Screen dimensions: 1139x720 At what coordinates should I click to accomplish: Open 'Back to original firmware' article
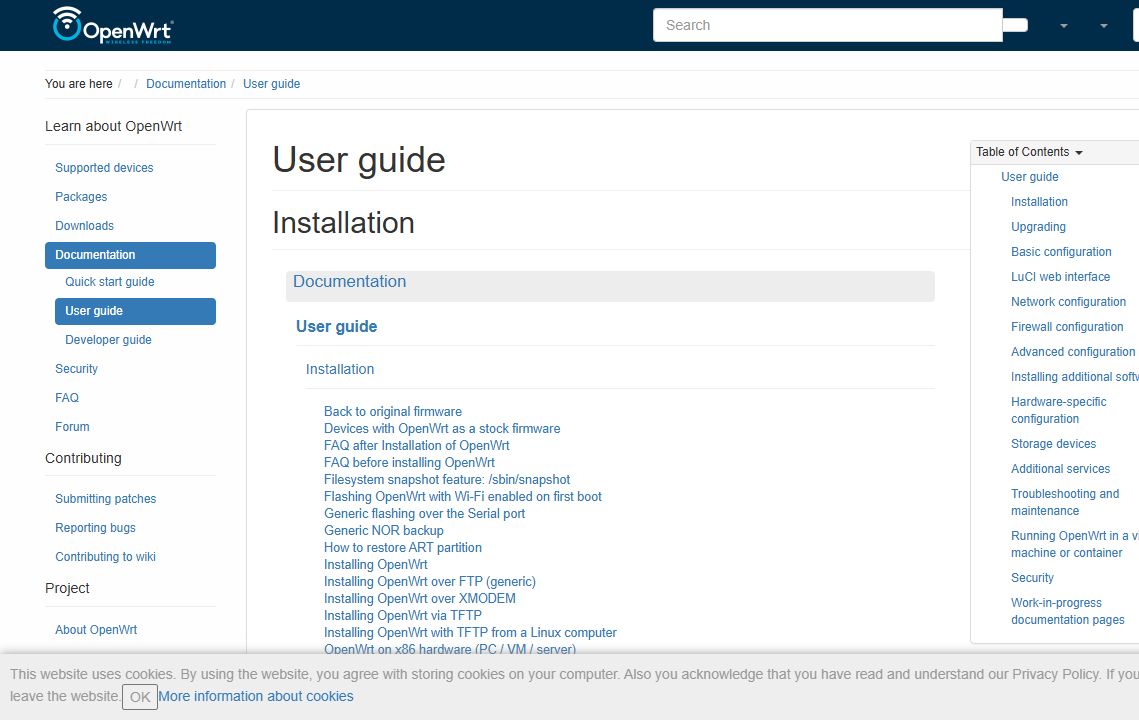tap(393, 411)
